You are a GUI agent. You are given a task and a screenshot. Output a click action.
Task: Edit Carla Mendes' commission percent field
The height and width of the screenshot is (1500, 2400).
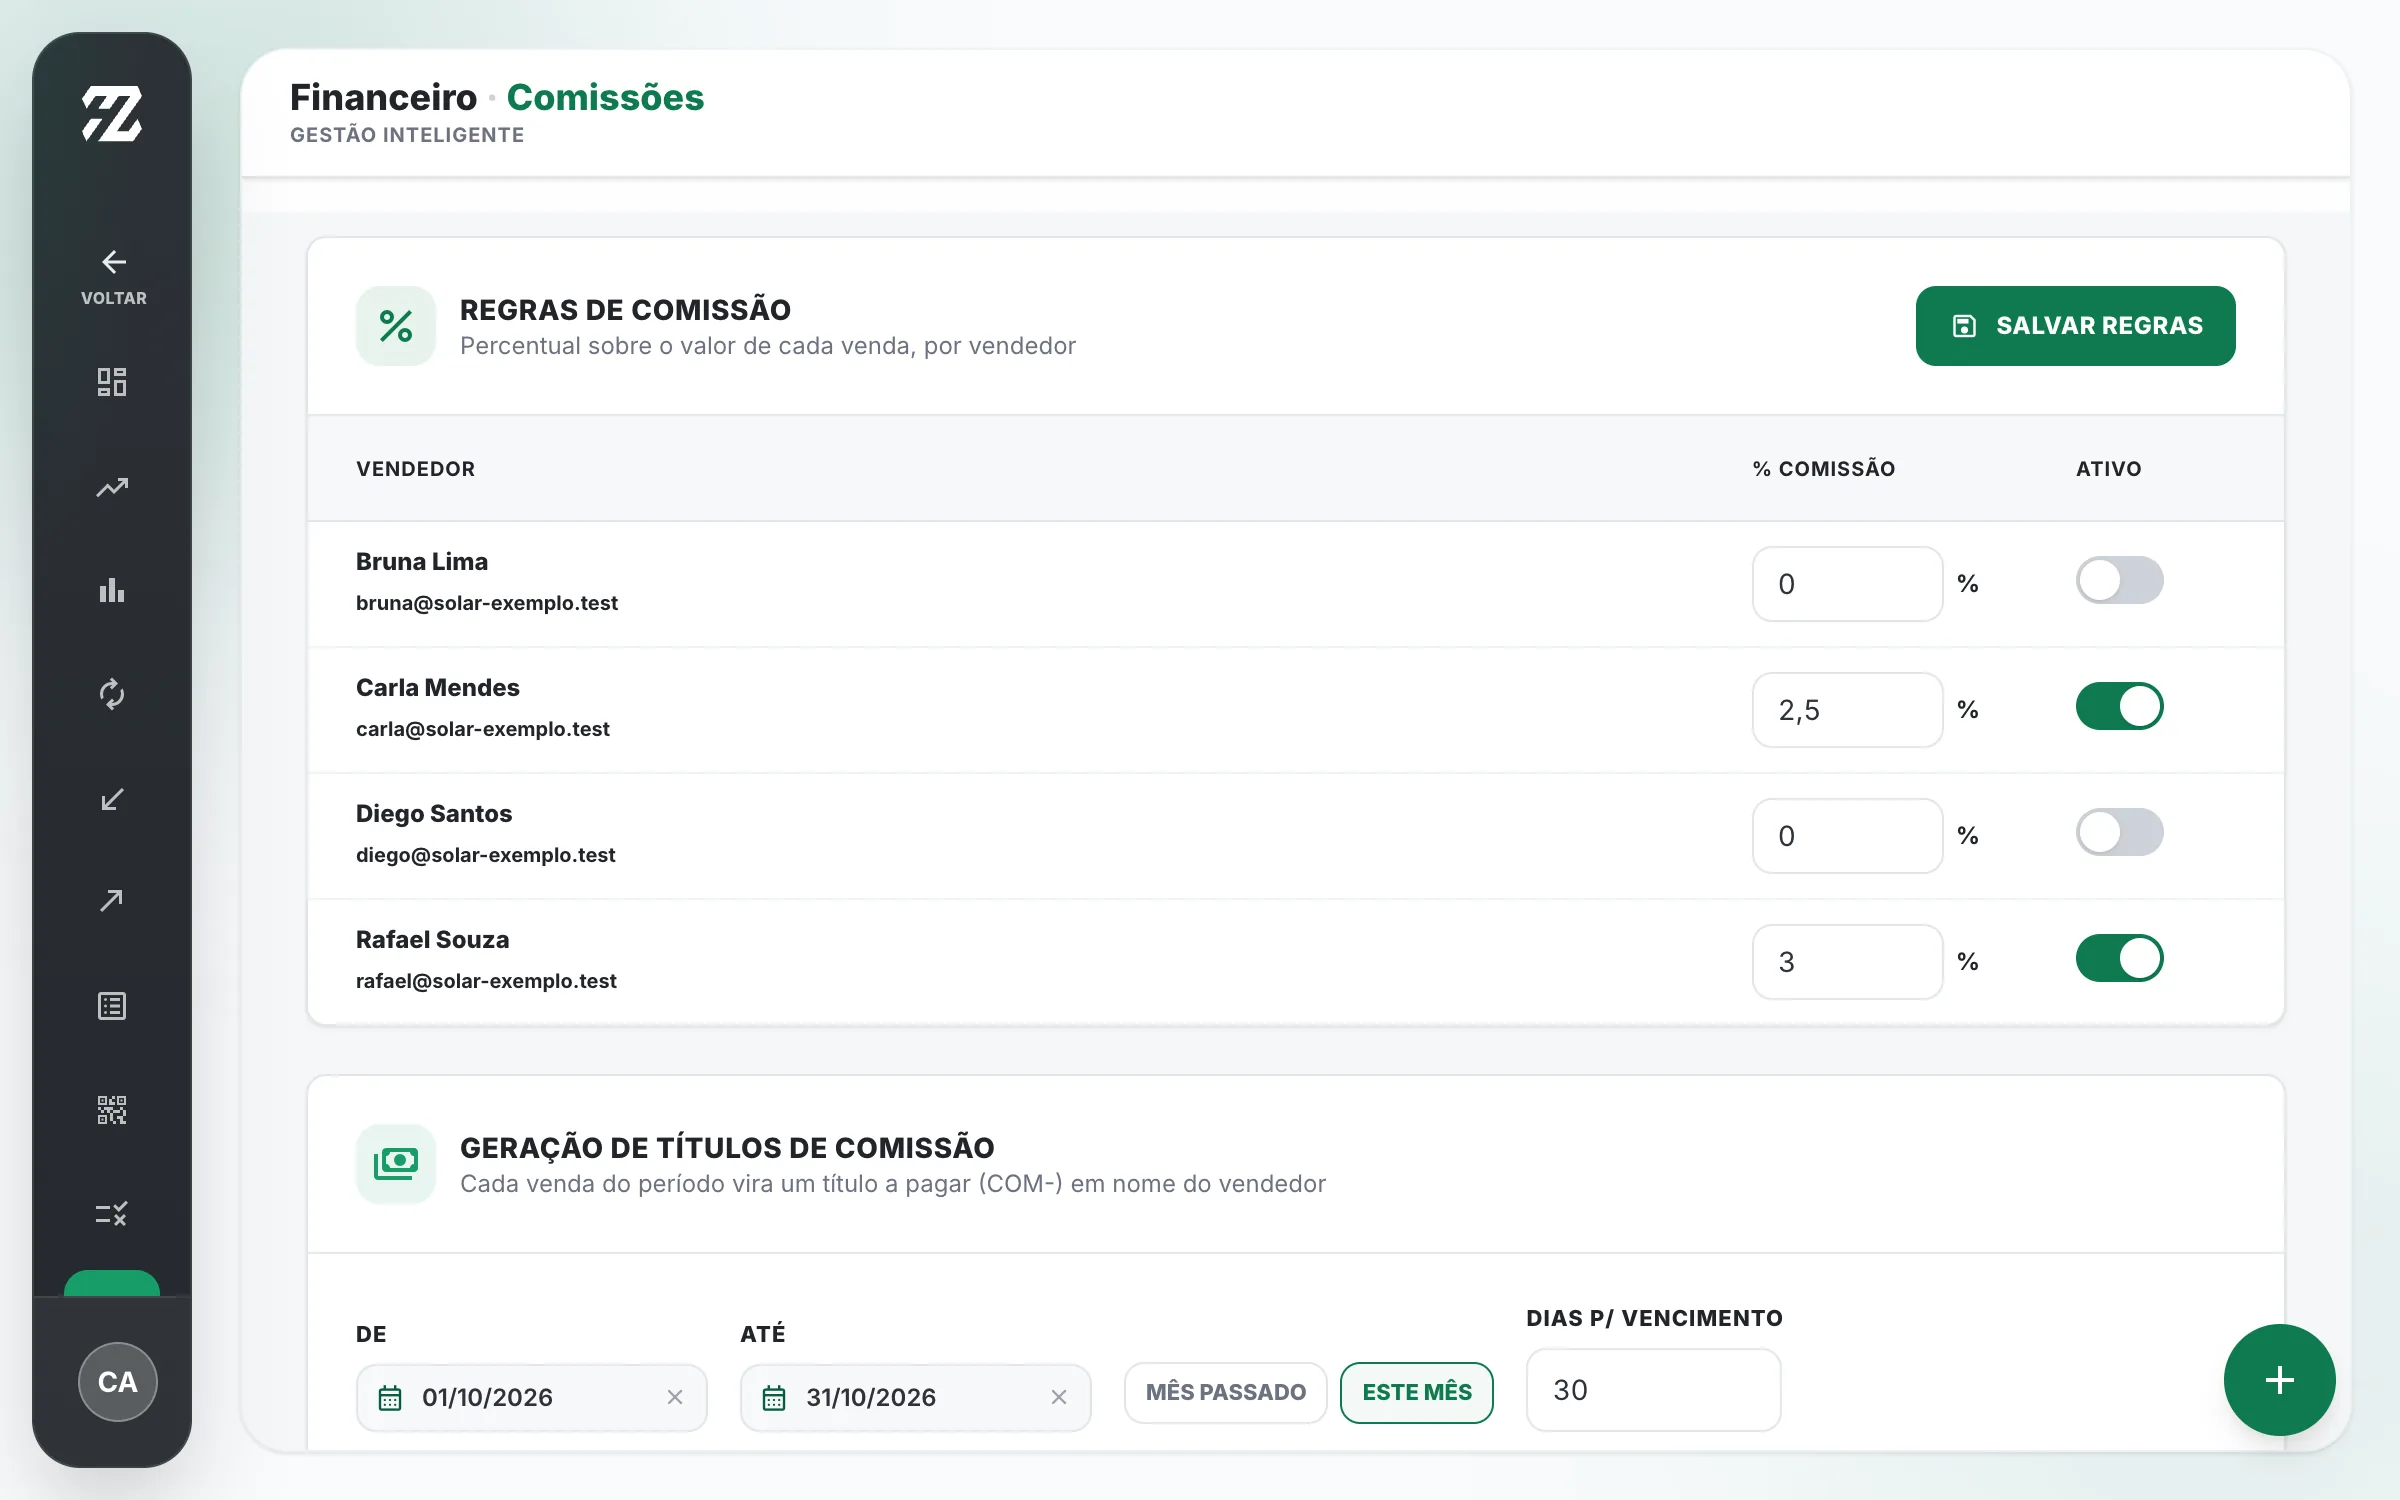pyautogui.click(x=1847, y=710)
